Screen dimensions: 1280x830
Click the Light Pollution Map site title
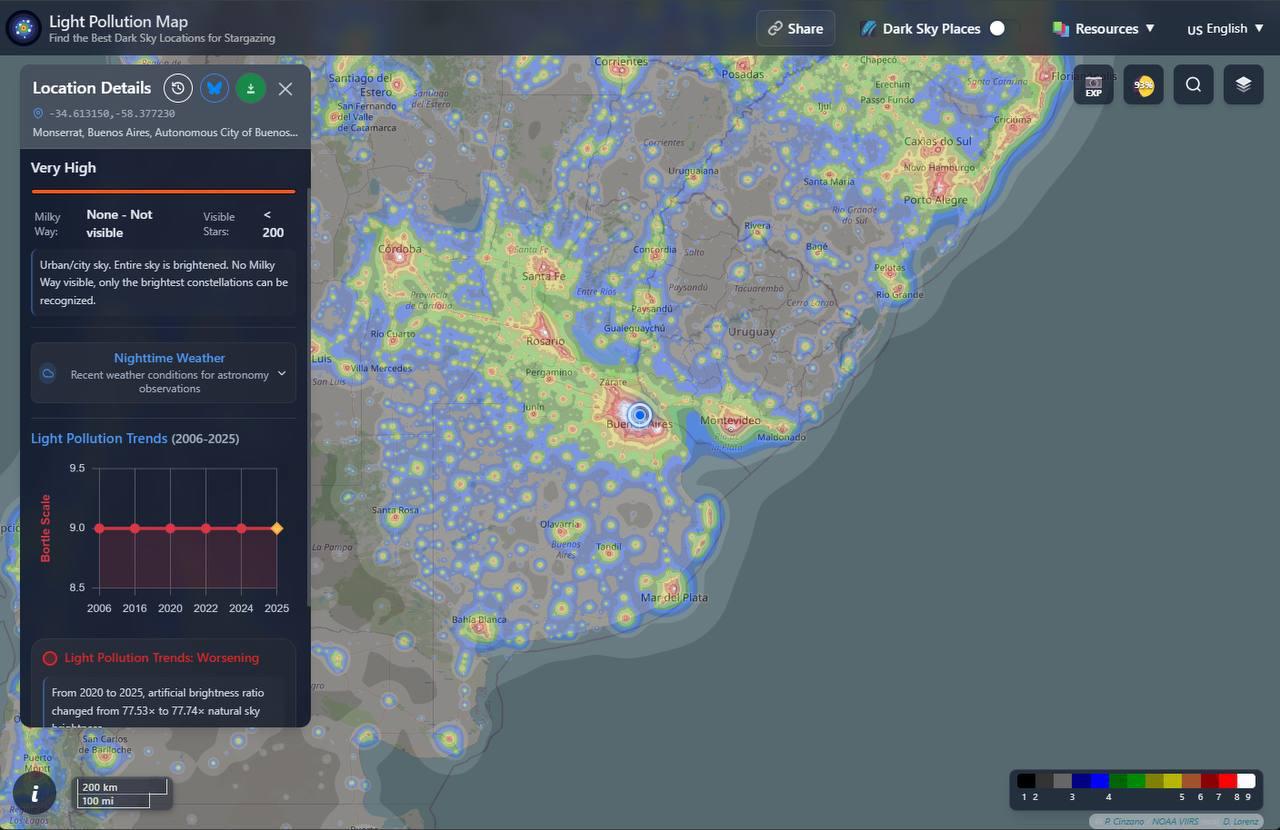[x=118, y=21]
